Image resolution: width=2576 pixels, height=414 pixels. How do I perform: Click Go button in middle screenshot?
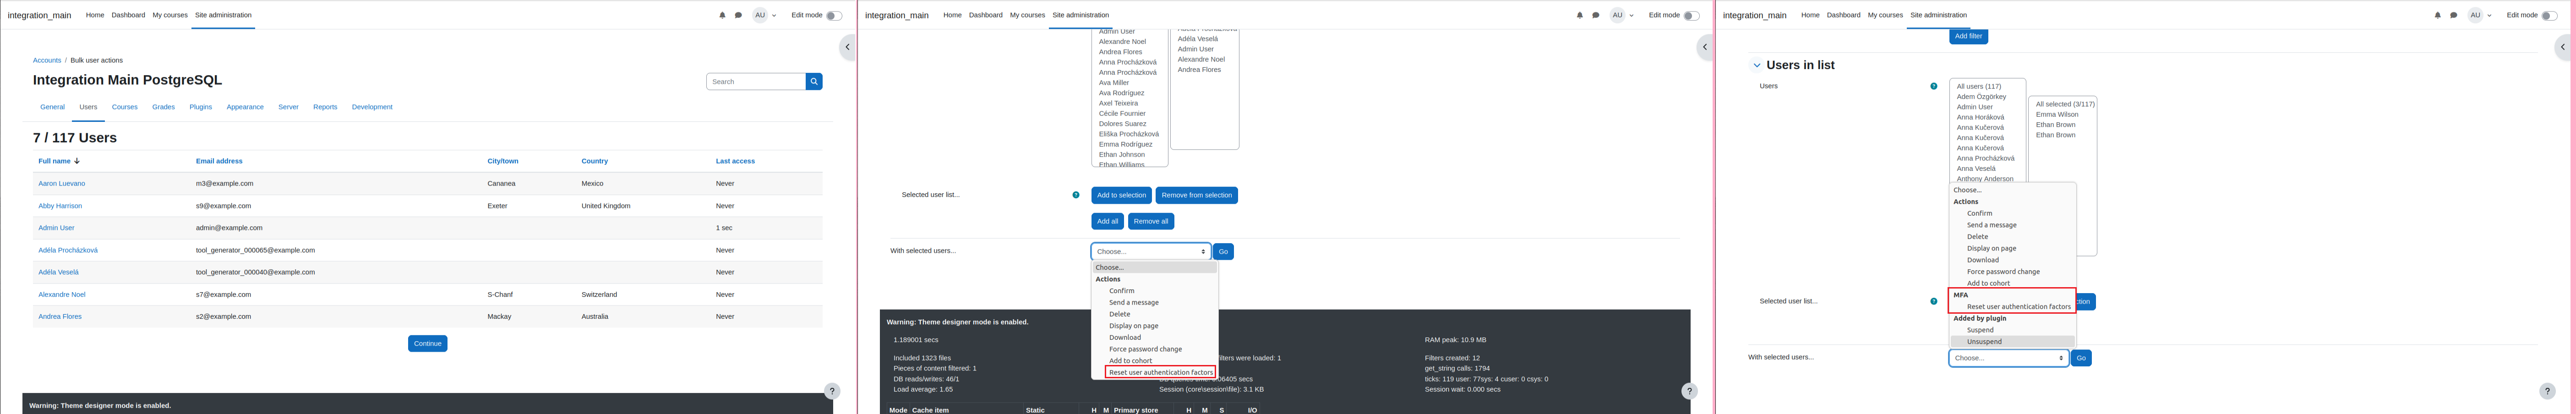[x=1222, y=252]
